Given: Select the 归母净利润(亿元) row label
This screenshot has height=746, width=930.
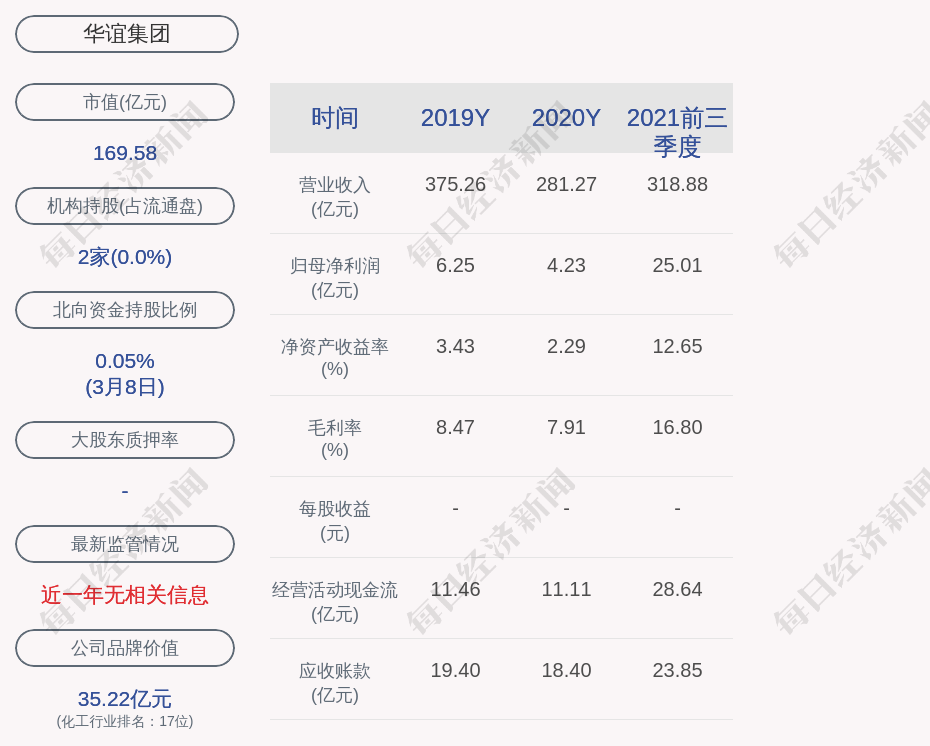Looking at the screenshot, I should click(335, 278).
